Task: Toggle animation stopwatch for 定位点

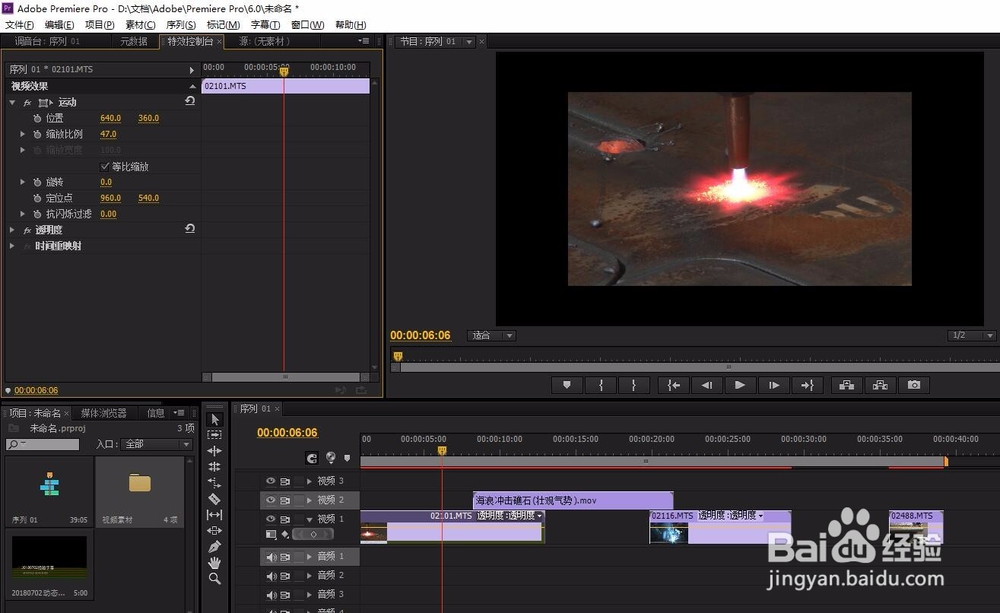Action: click(37, 198)
